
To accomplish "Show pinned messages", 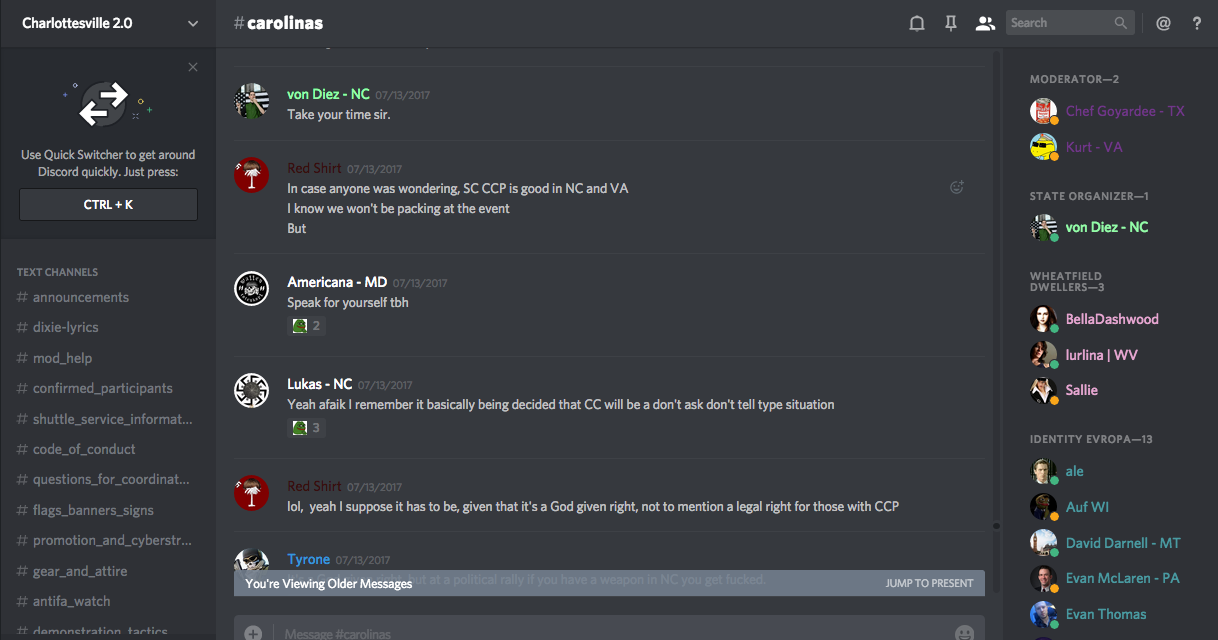I will (950, 23).
